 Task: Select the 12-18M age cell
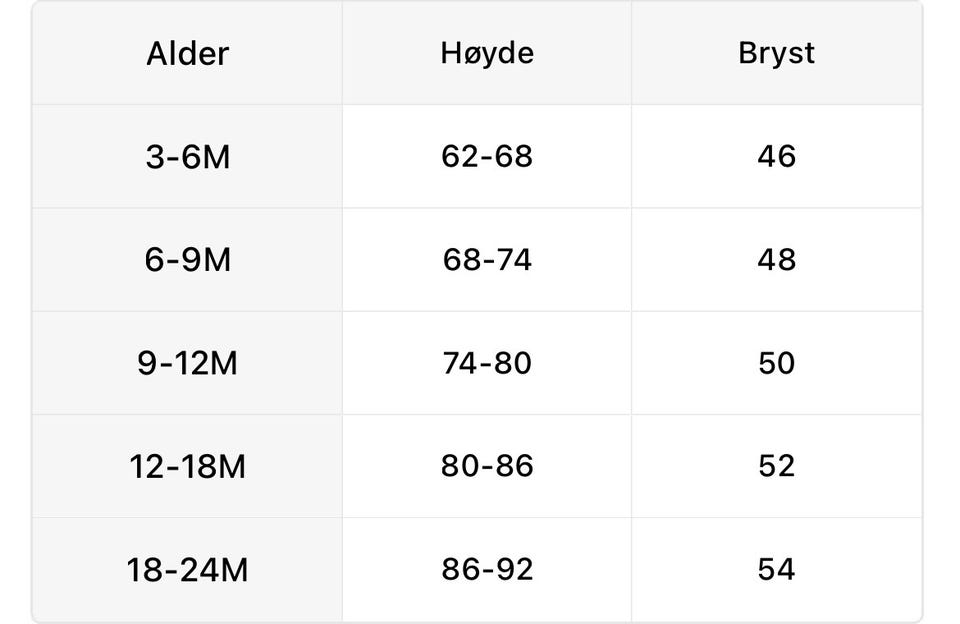click(x=187, y=466)
